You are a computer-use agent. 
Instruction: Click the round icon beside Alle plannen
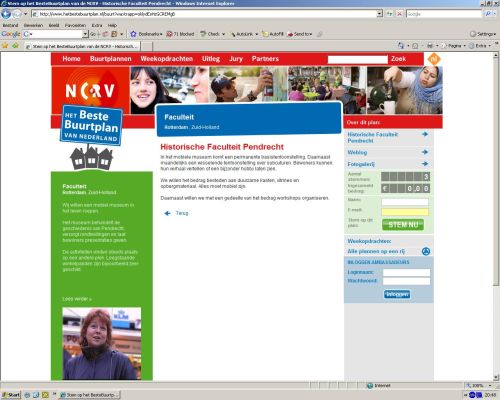pyautogui.click(x=426, y=251)
